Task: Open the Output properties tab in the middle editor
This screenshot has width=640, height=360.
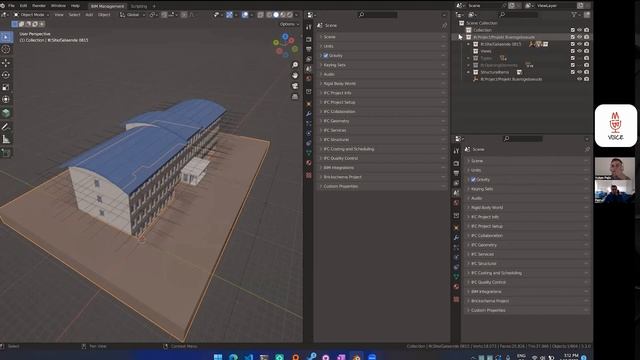Action: coord(309,49)
